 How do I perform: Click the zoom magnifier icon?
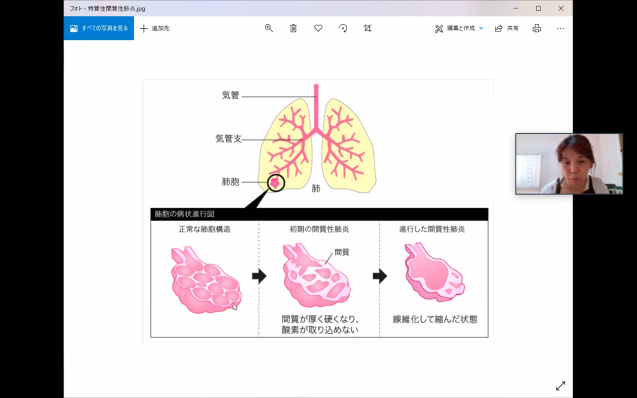tap(269, 28)
